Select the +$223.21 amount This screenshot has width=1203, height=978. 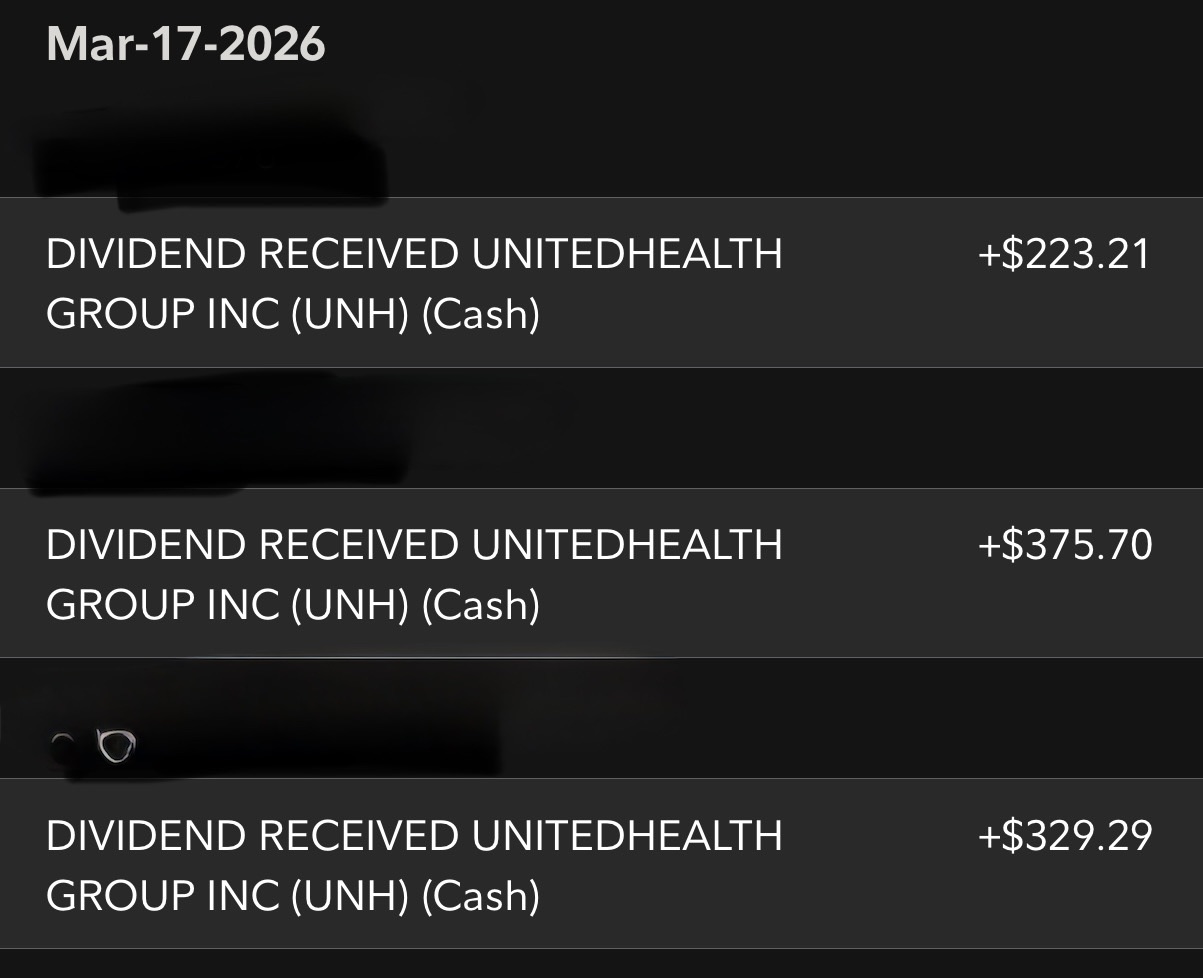[1065, 255]
